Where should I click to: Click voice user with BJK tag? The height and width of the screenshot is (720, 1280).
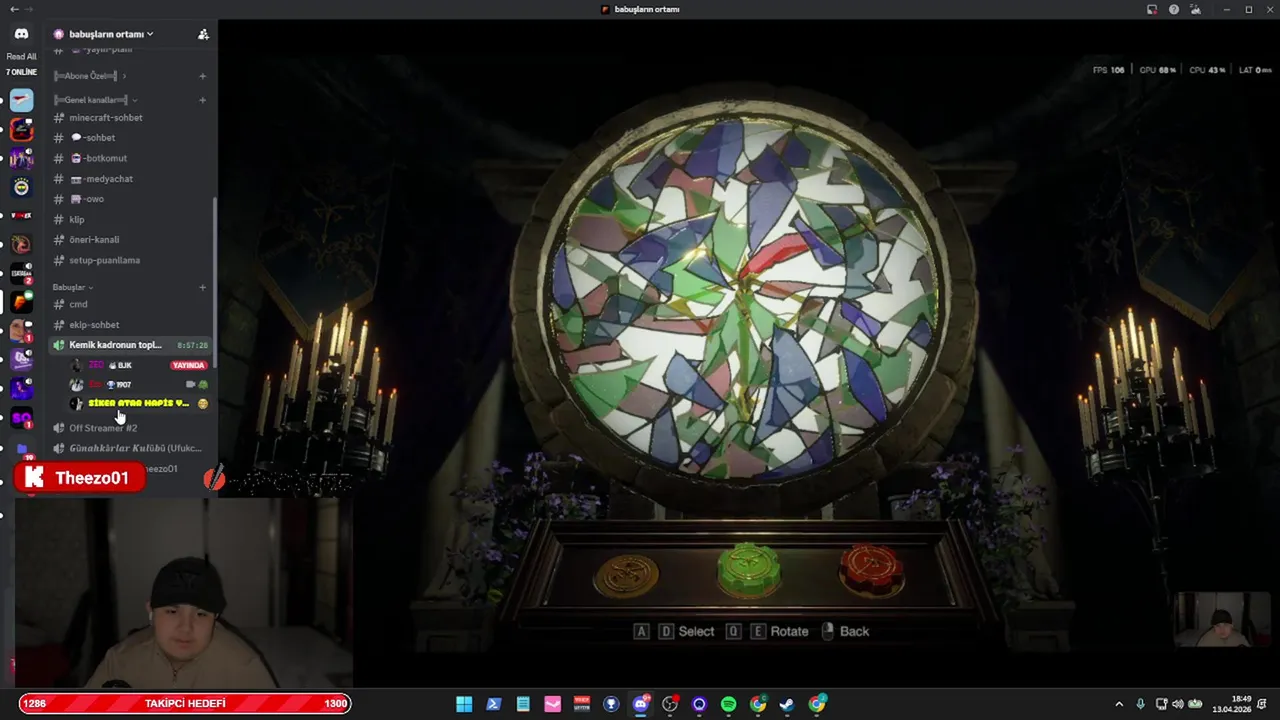[137, 365]
